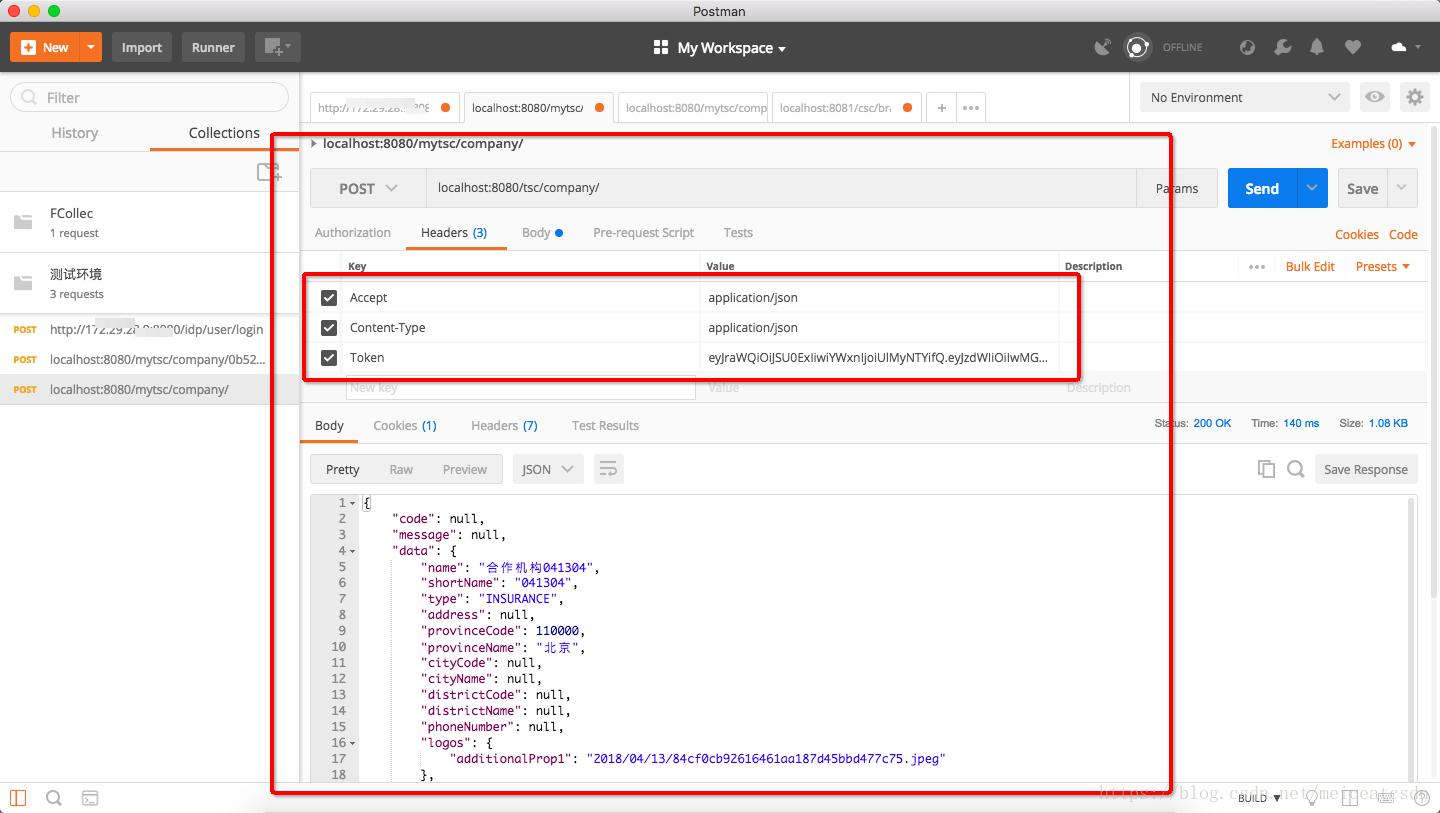
Task: Click the Params button
Action: click(x=1177, y=188)
